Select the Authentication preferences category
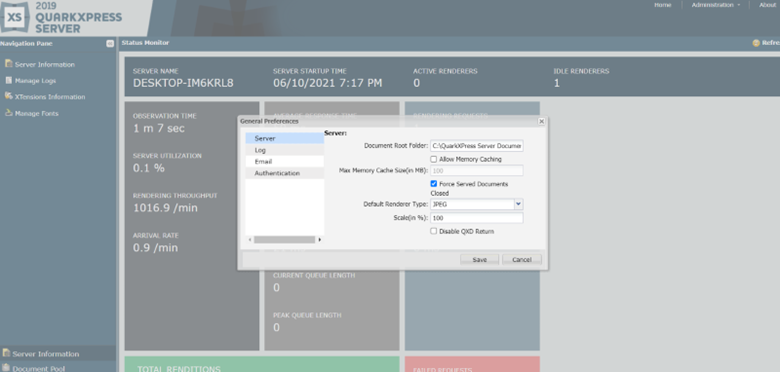 click(285, 173)
